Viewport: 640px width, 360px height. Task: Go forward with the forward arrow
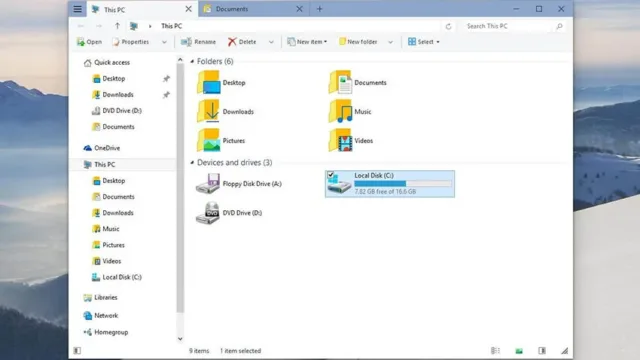(x=99, y=26)
